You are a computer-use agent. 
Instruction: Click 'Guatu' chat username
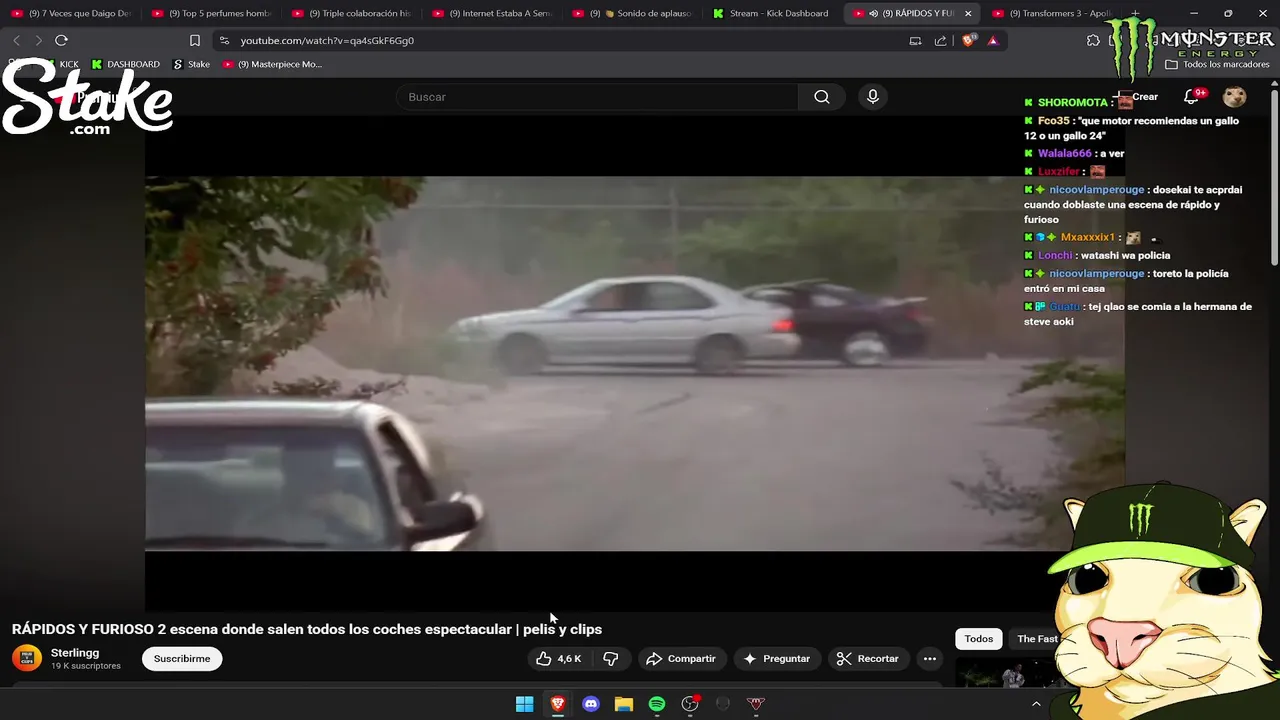pyautogui.click(x=1065, y=307)
